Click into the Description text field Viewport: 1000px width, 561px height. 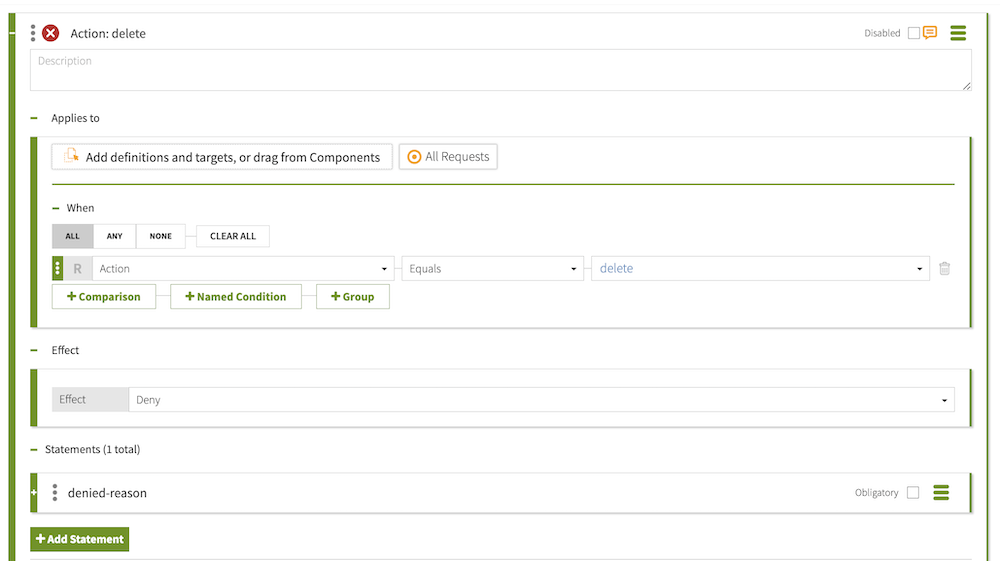point(500,70)
